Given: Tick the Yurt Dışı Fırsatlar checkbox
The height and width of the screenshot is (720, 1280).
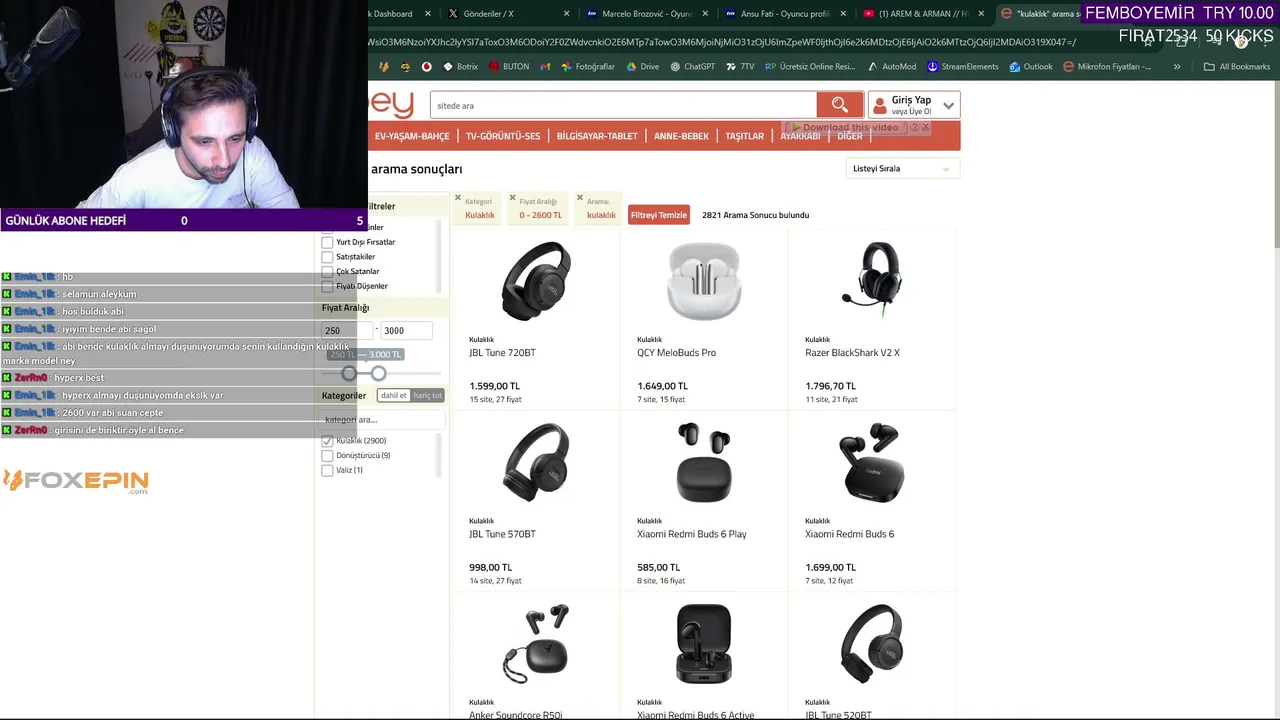Looking at the screenshot, I should 327,242.
